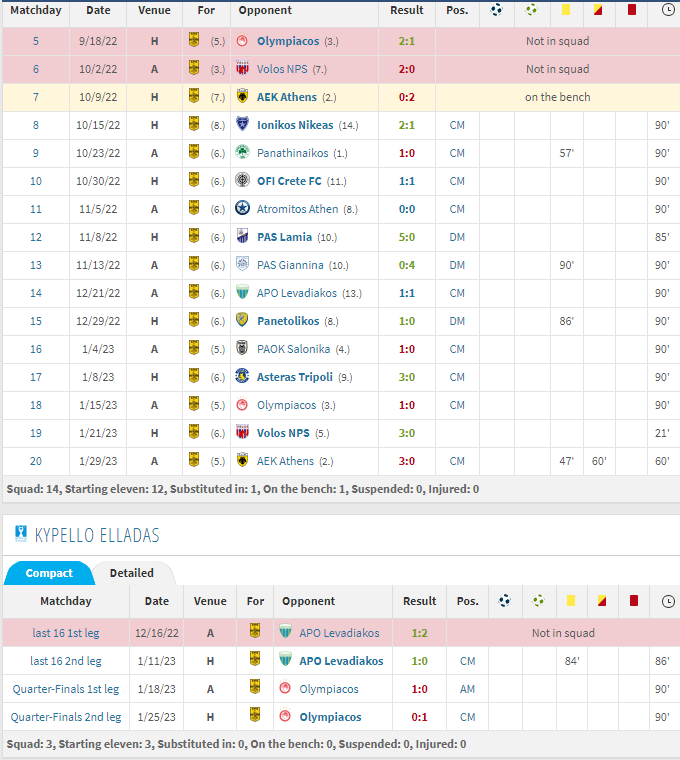Open AEK Athens link in matchday 7 row

287,97
